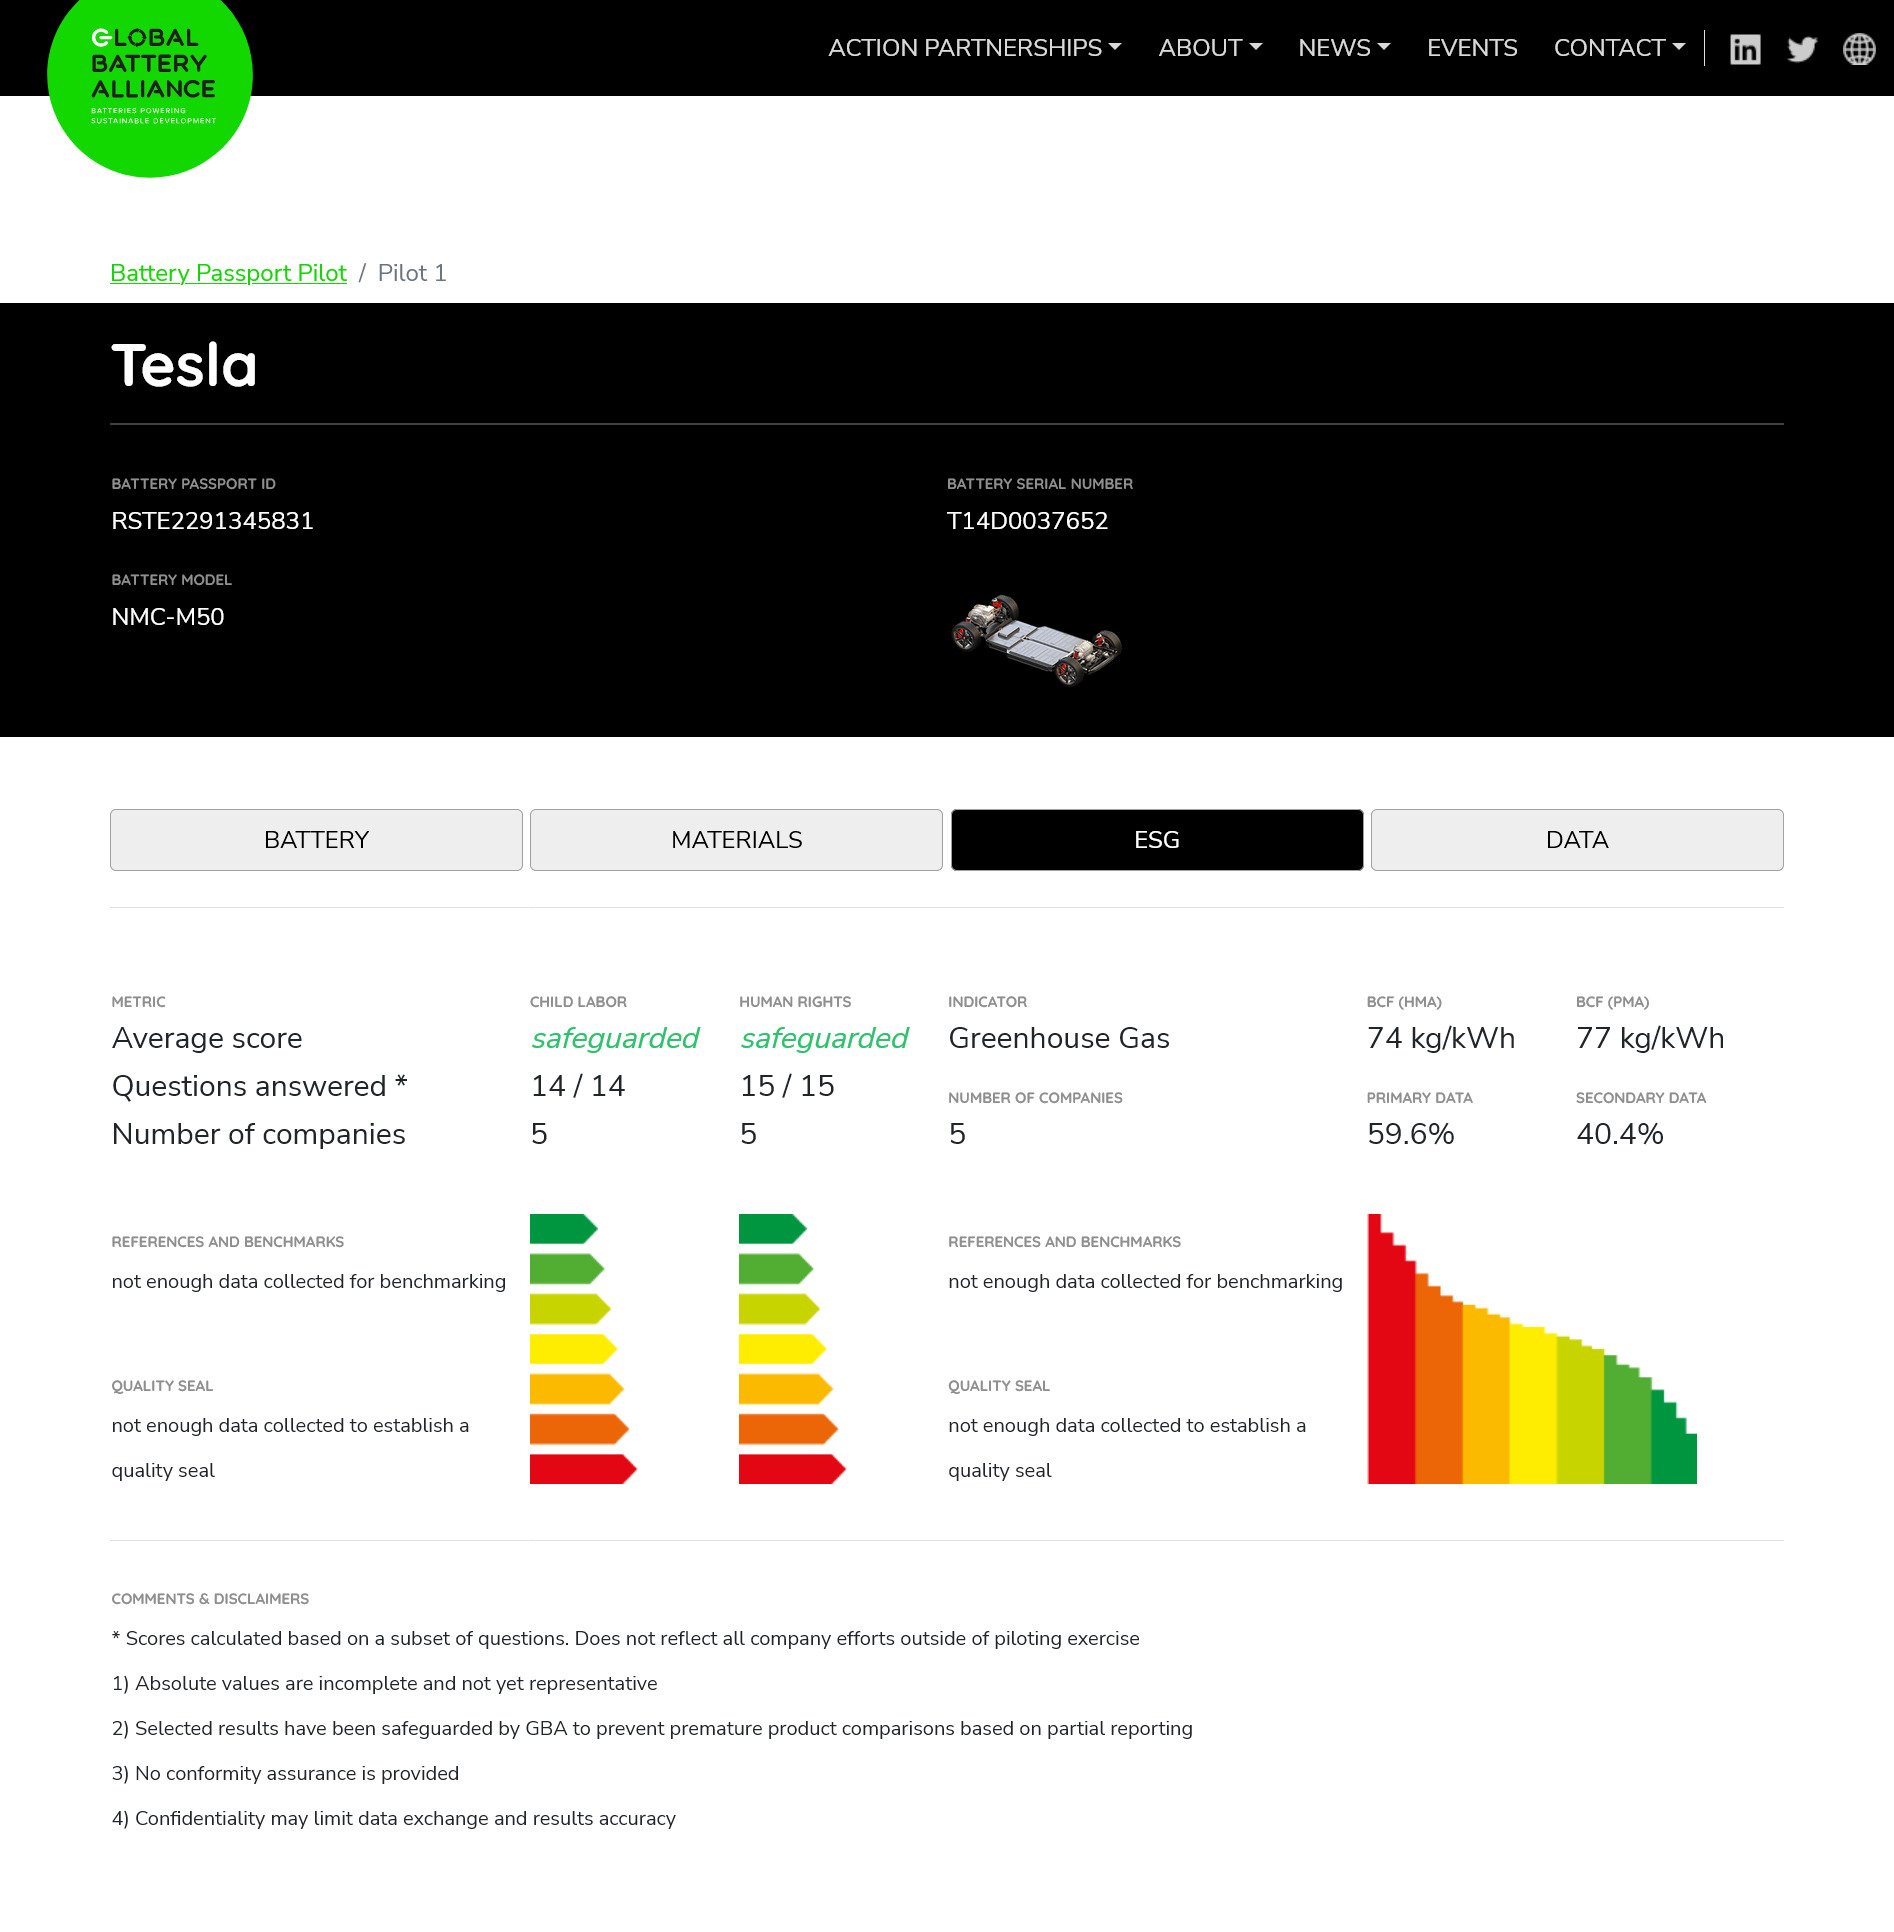
Task: Click the '15 / 15' questions answered value
Action: coord(787,1086)
